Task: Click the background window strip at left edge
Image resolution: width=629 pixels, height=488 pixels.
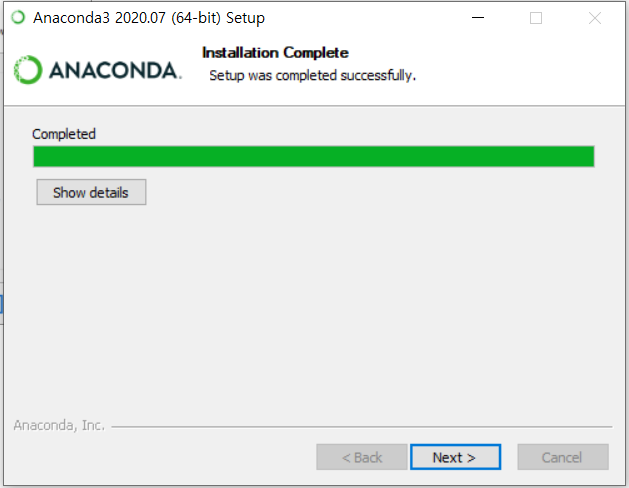Action: [2, 241]
